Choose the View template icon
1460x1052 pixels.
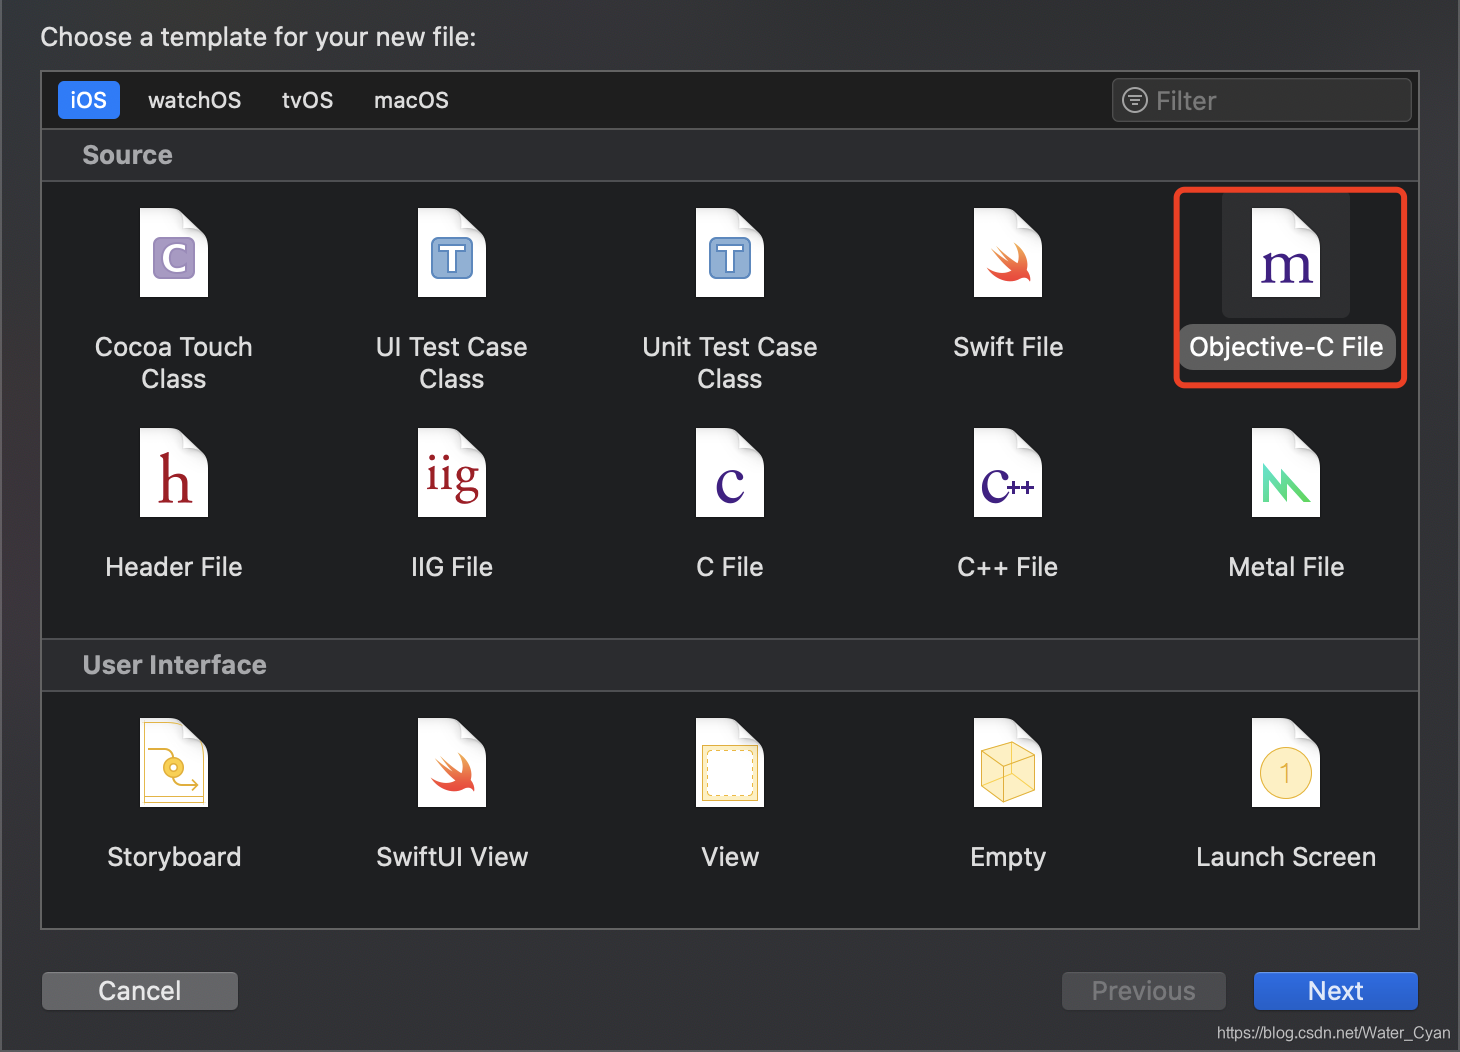tap(730, 763)
